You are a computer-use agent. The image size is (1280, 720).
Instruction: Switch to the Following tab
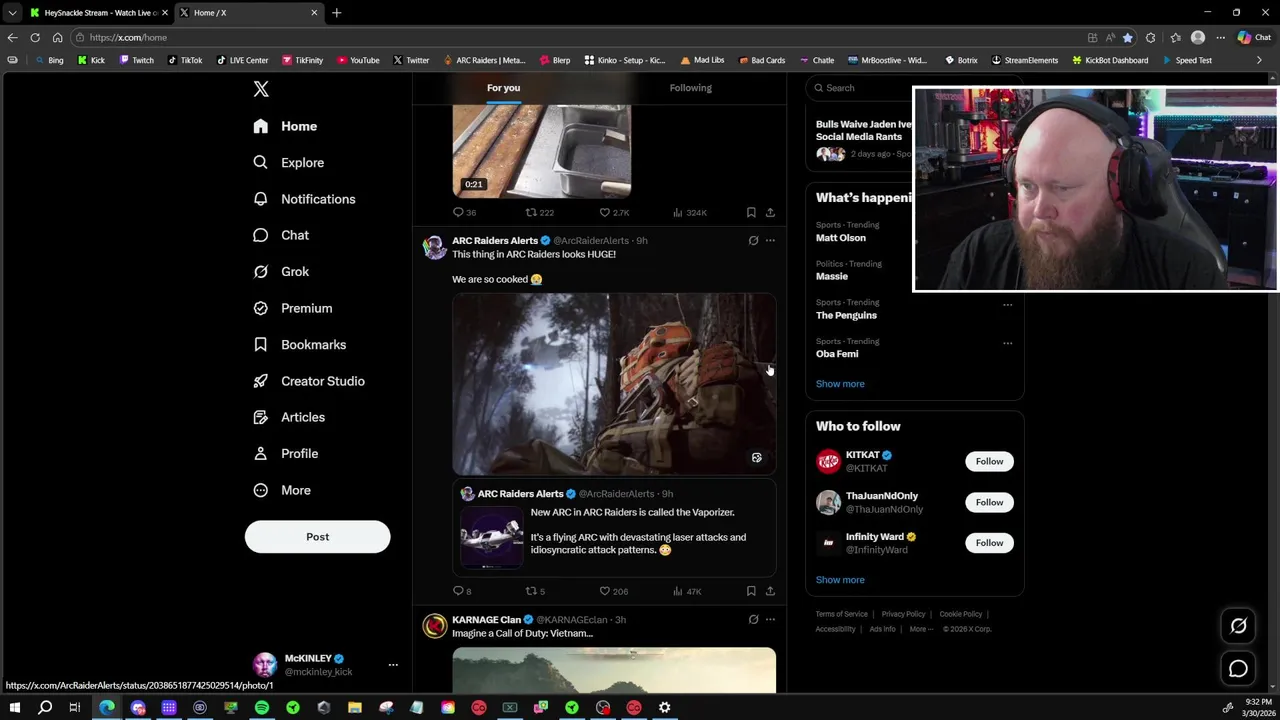(x=690, y=88)
